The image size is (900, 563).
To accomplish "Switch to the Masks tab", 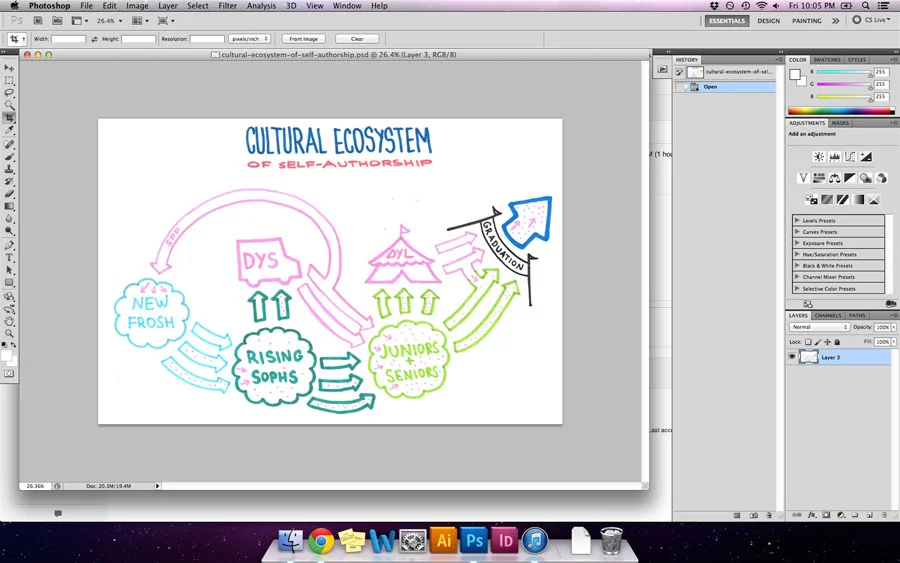I will point(840,123).
